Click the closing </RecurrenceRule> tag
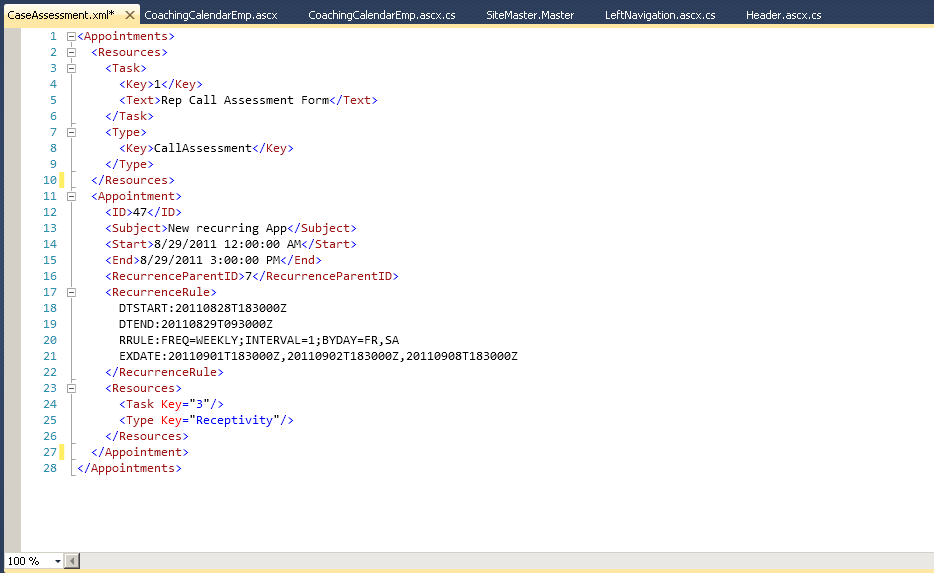Image resolution: width=934 pixels, height=573 pixels. (164, 372)
